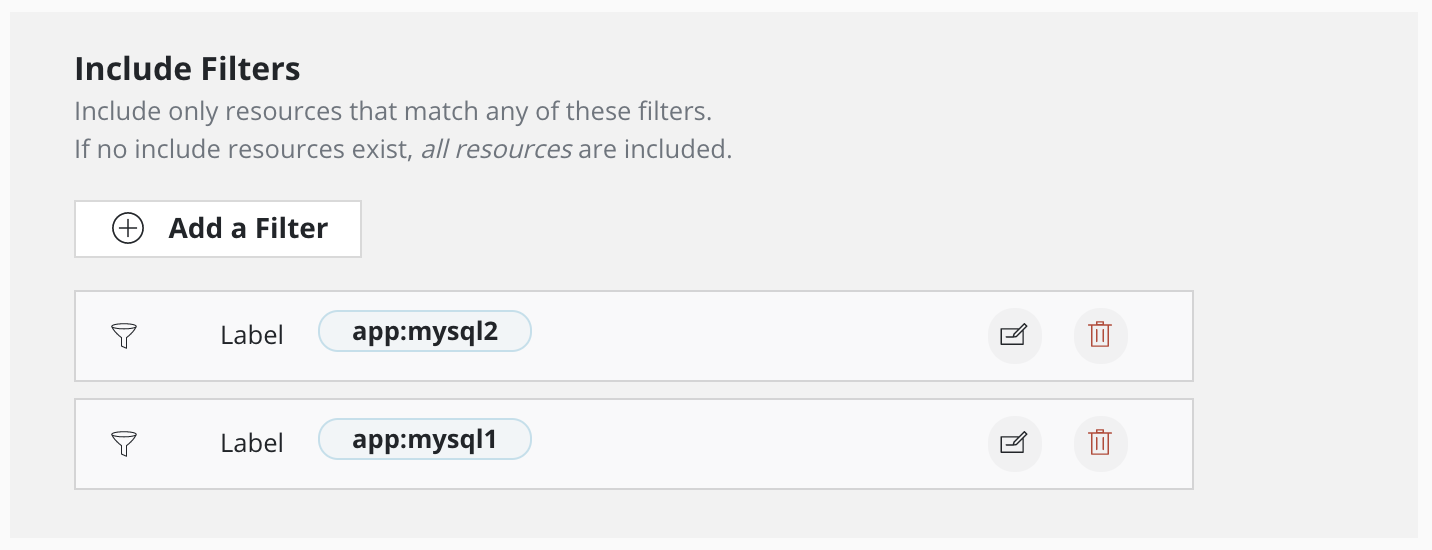Image resolution: width=1432 pixels, height=550 pixels.
Task: Click the funnel icon beside app:mysql2
Action: click(123, 336)
